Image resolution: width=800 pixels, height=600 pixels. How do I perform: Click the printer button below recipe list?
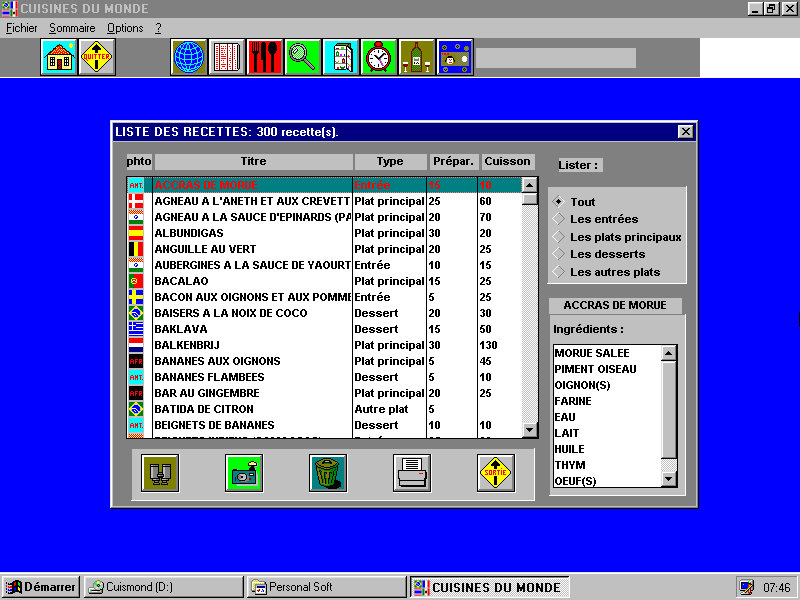(x=411, y=473)
